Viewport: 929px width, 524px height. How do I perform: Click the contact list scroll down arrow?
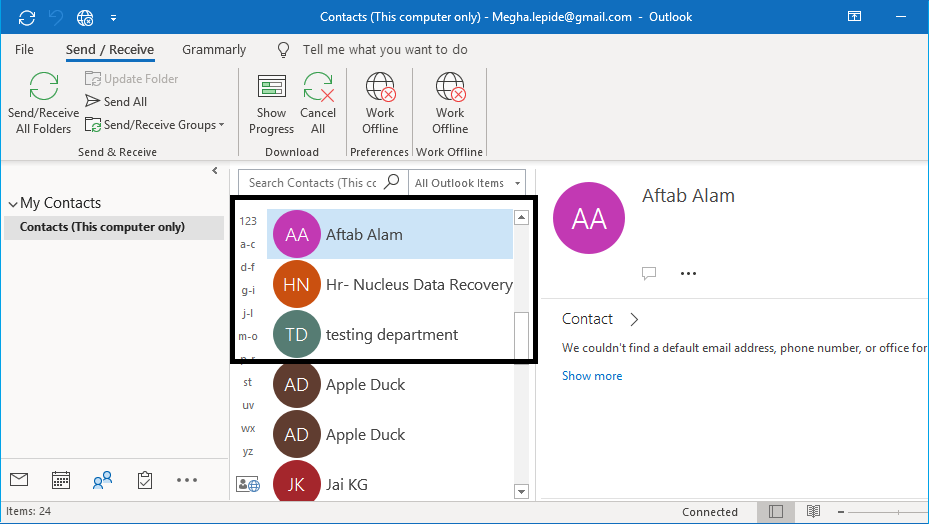pos(521,491)
